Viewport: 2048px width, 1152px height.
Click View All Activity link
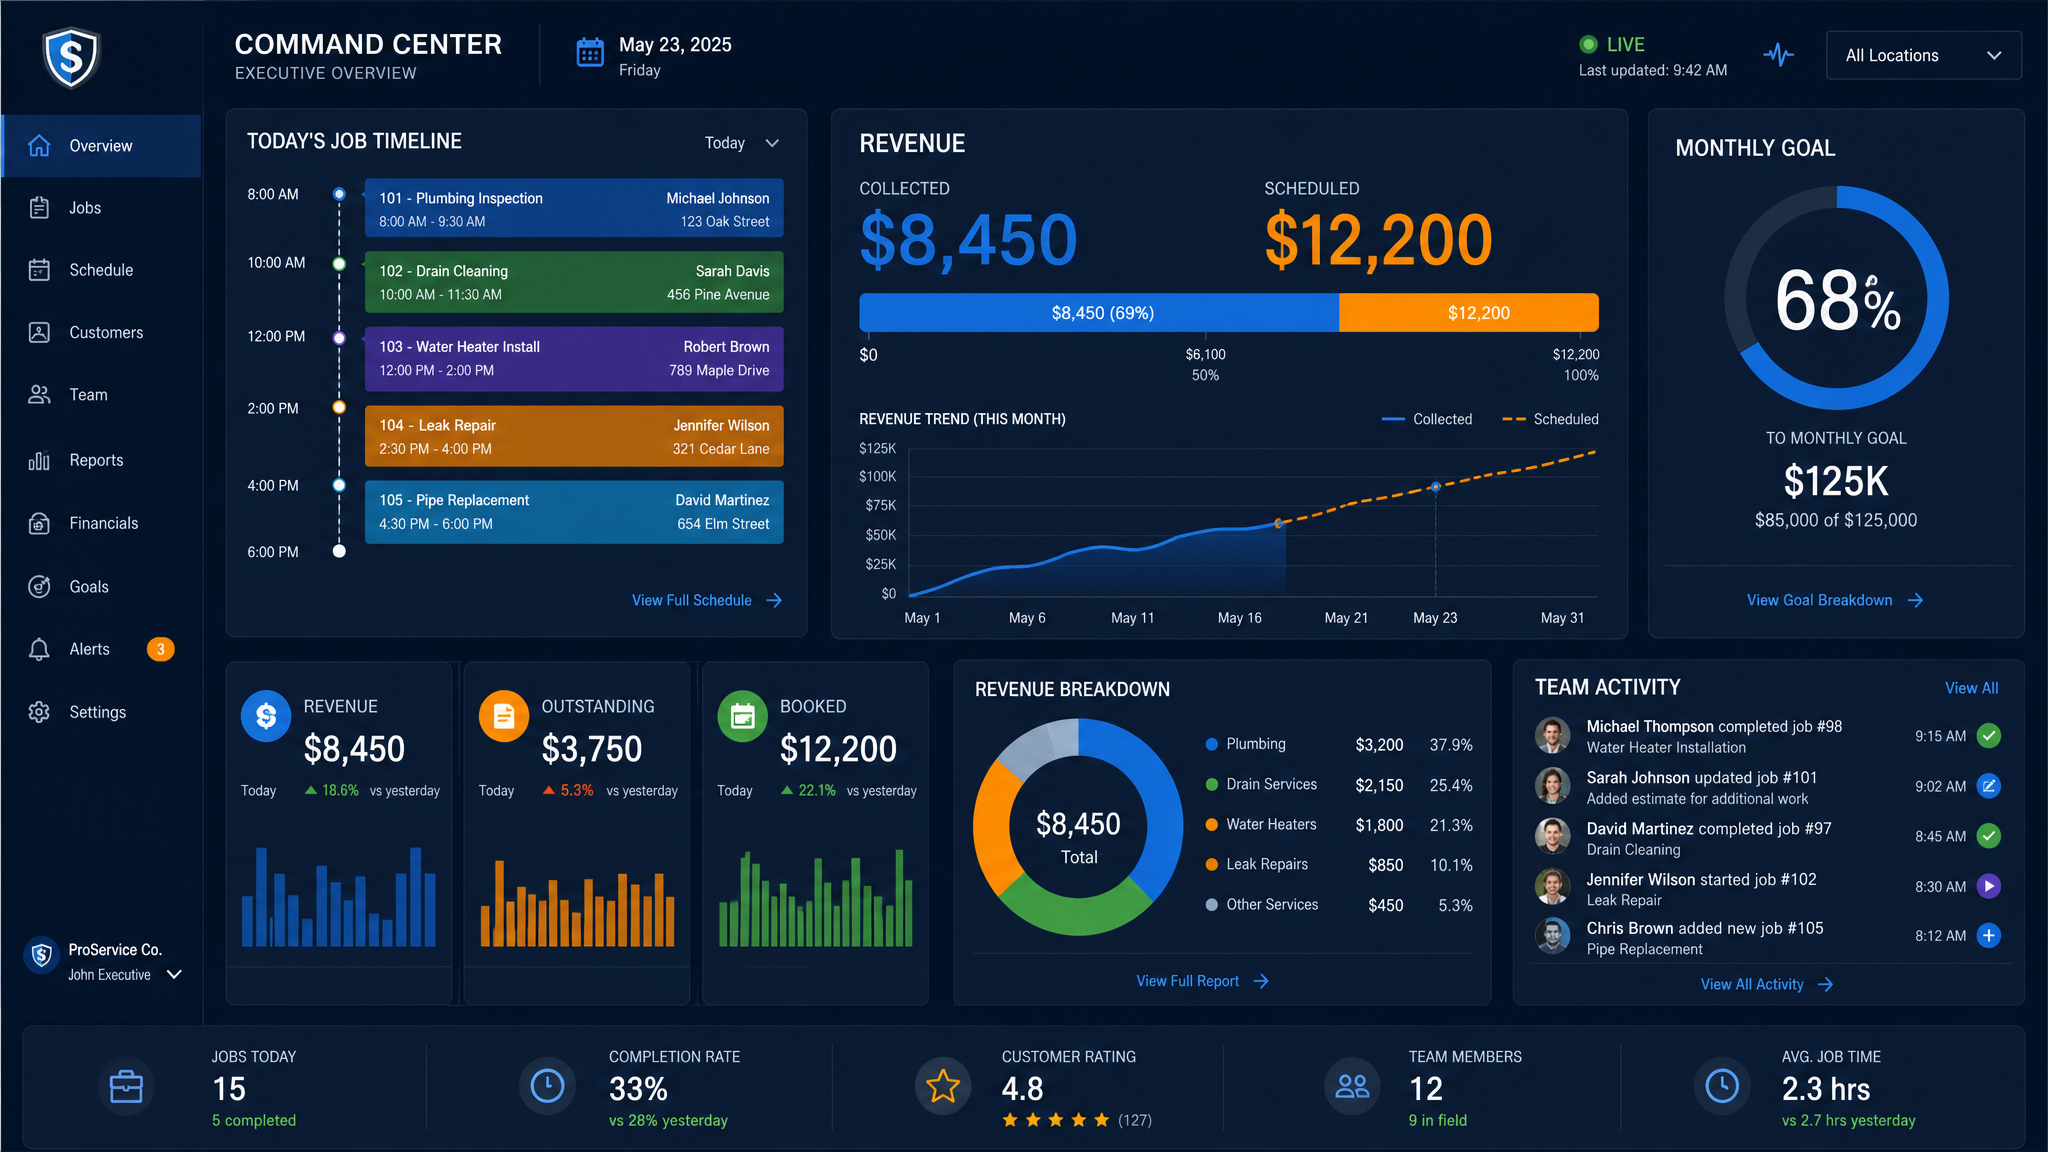pyautogui.click(x=1767, y=984)
